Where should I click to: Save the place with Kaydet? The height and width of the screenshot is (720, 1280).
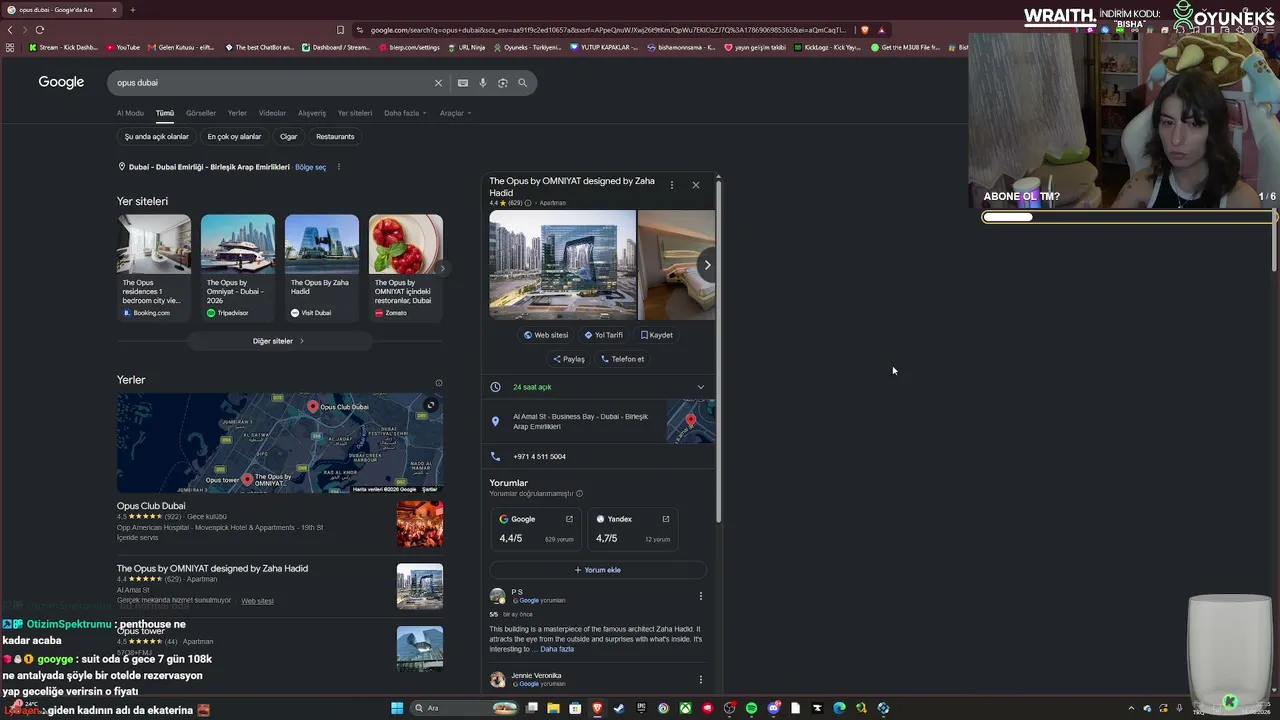tap(657, 335)
